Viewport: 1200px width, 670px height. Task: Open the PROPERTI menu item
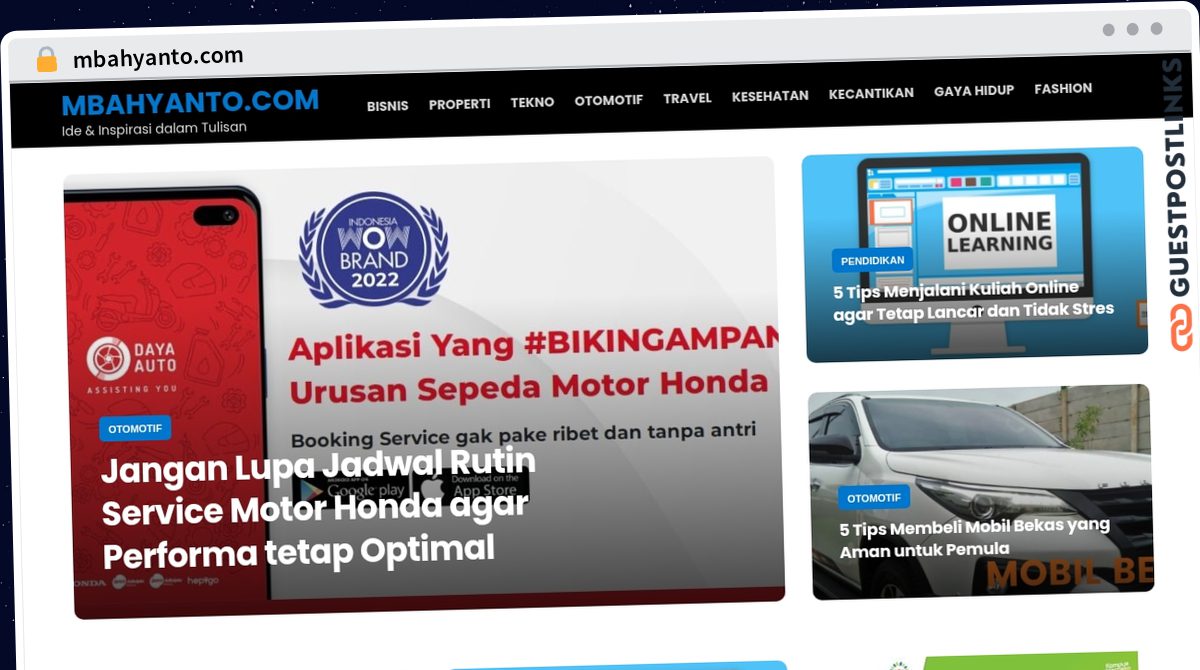click(459, 103)
